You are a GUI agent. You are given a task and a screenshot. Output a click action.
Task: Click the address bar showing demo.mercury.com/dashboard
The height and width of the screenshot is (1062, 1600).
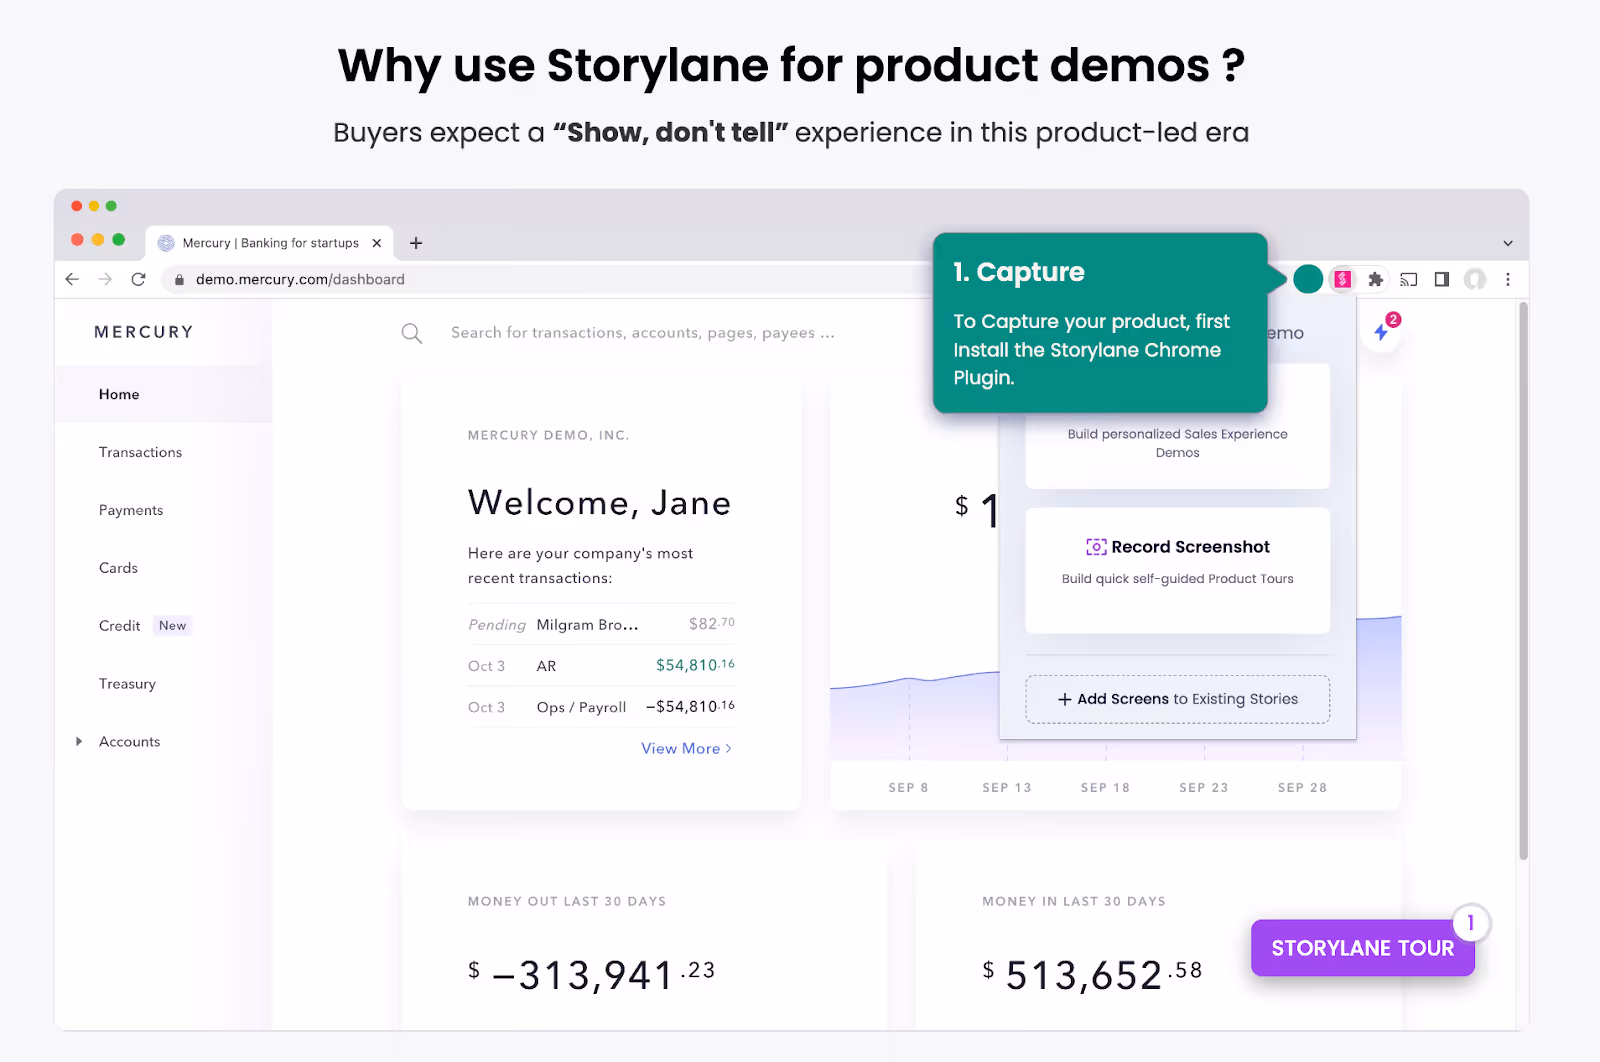pos(300,279)
